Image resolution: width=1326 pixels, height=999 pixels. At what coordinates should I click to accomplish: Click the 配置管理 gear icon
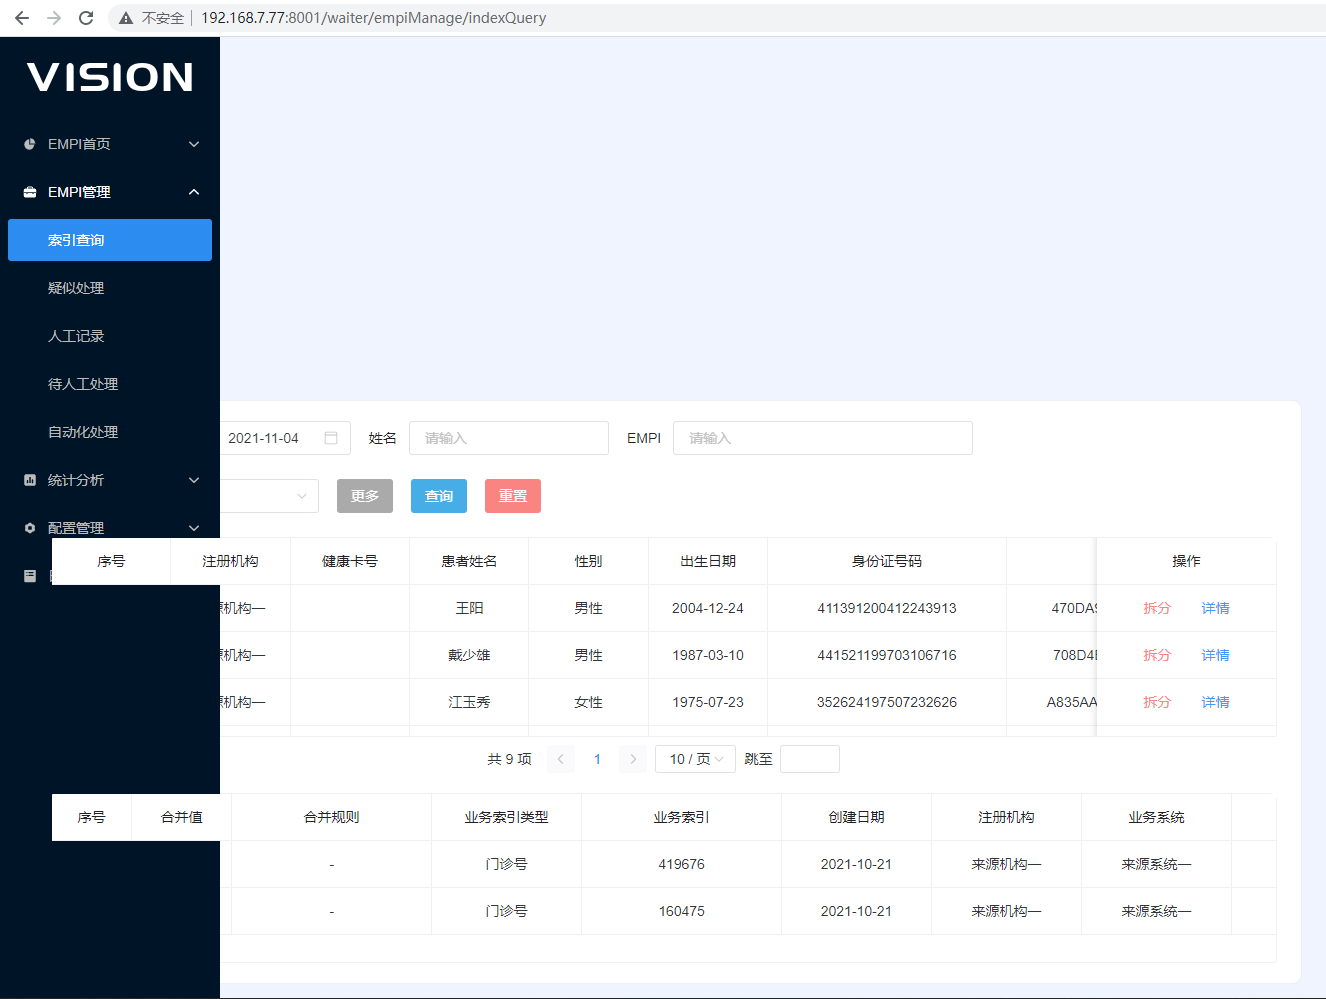click(30, 528)
